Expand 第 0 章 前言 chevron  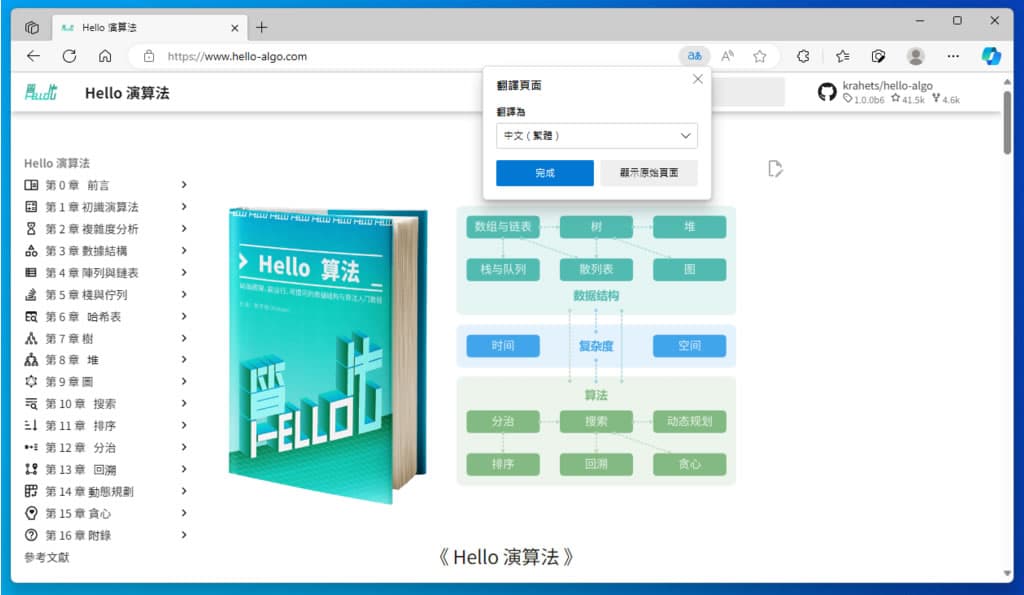184,185
